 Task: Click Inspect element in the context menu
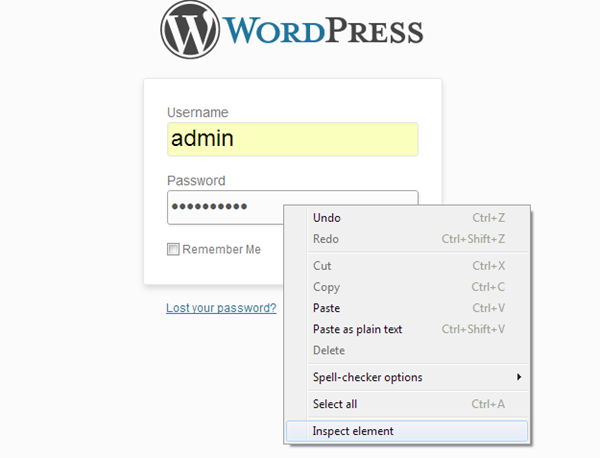(407, 431)
